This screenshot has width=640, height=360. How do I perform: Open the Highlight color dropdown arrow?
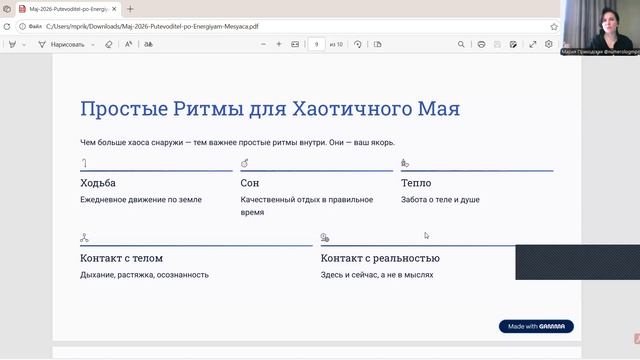24,44
